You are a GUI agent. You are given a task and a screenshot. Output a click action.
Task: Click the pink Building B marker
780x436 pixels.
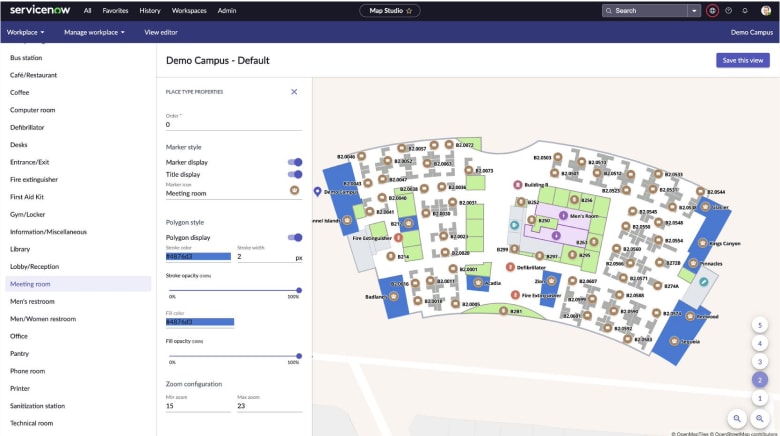pyautogui.click(x=518, y=185)
